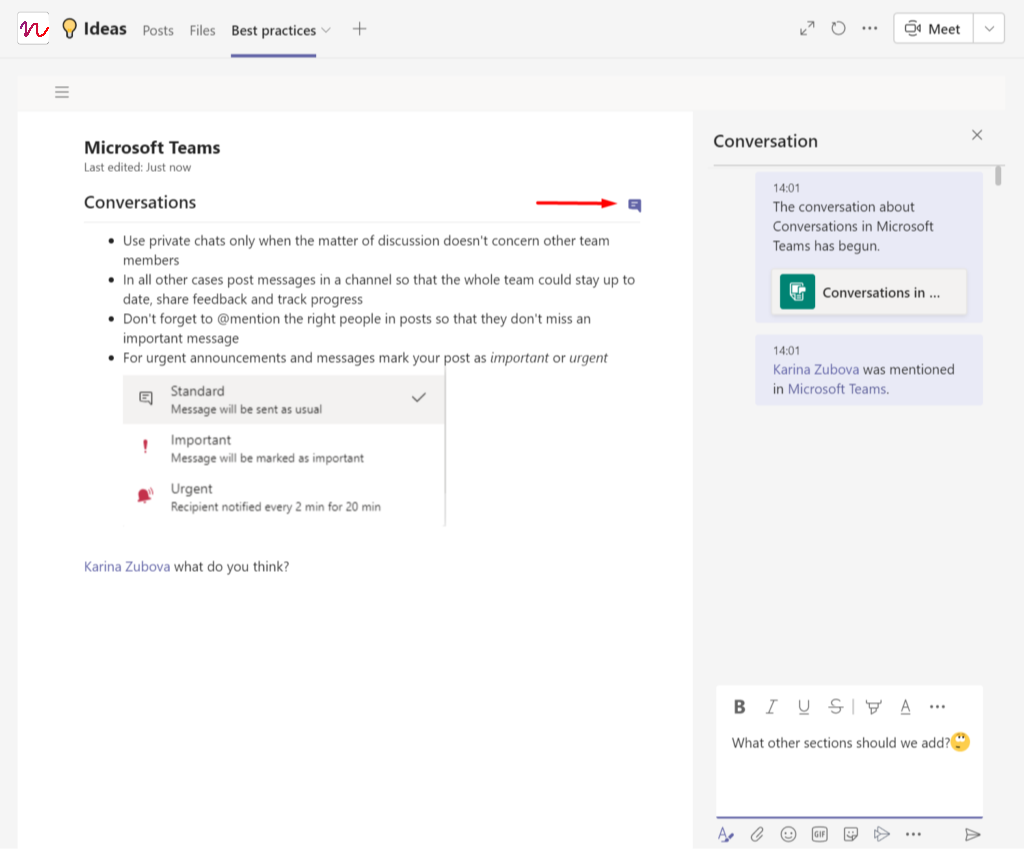
Task: Attach a file with paperclip icon
Action: tap(757, 834)
